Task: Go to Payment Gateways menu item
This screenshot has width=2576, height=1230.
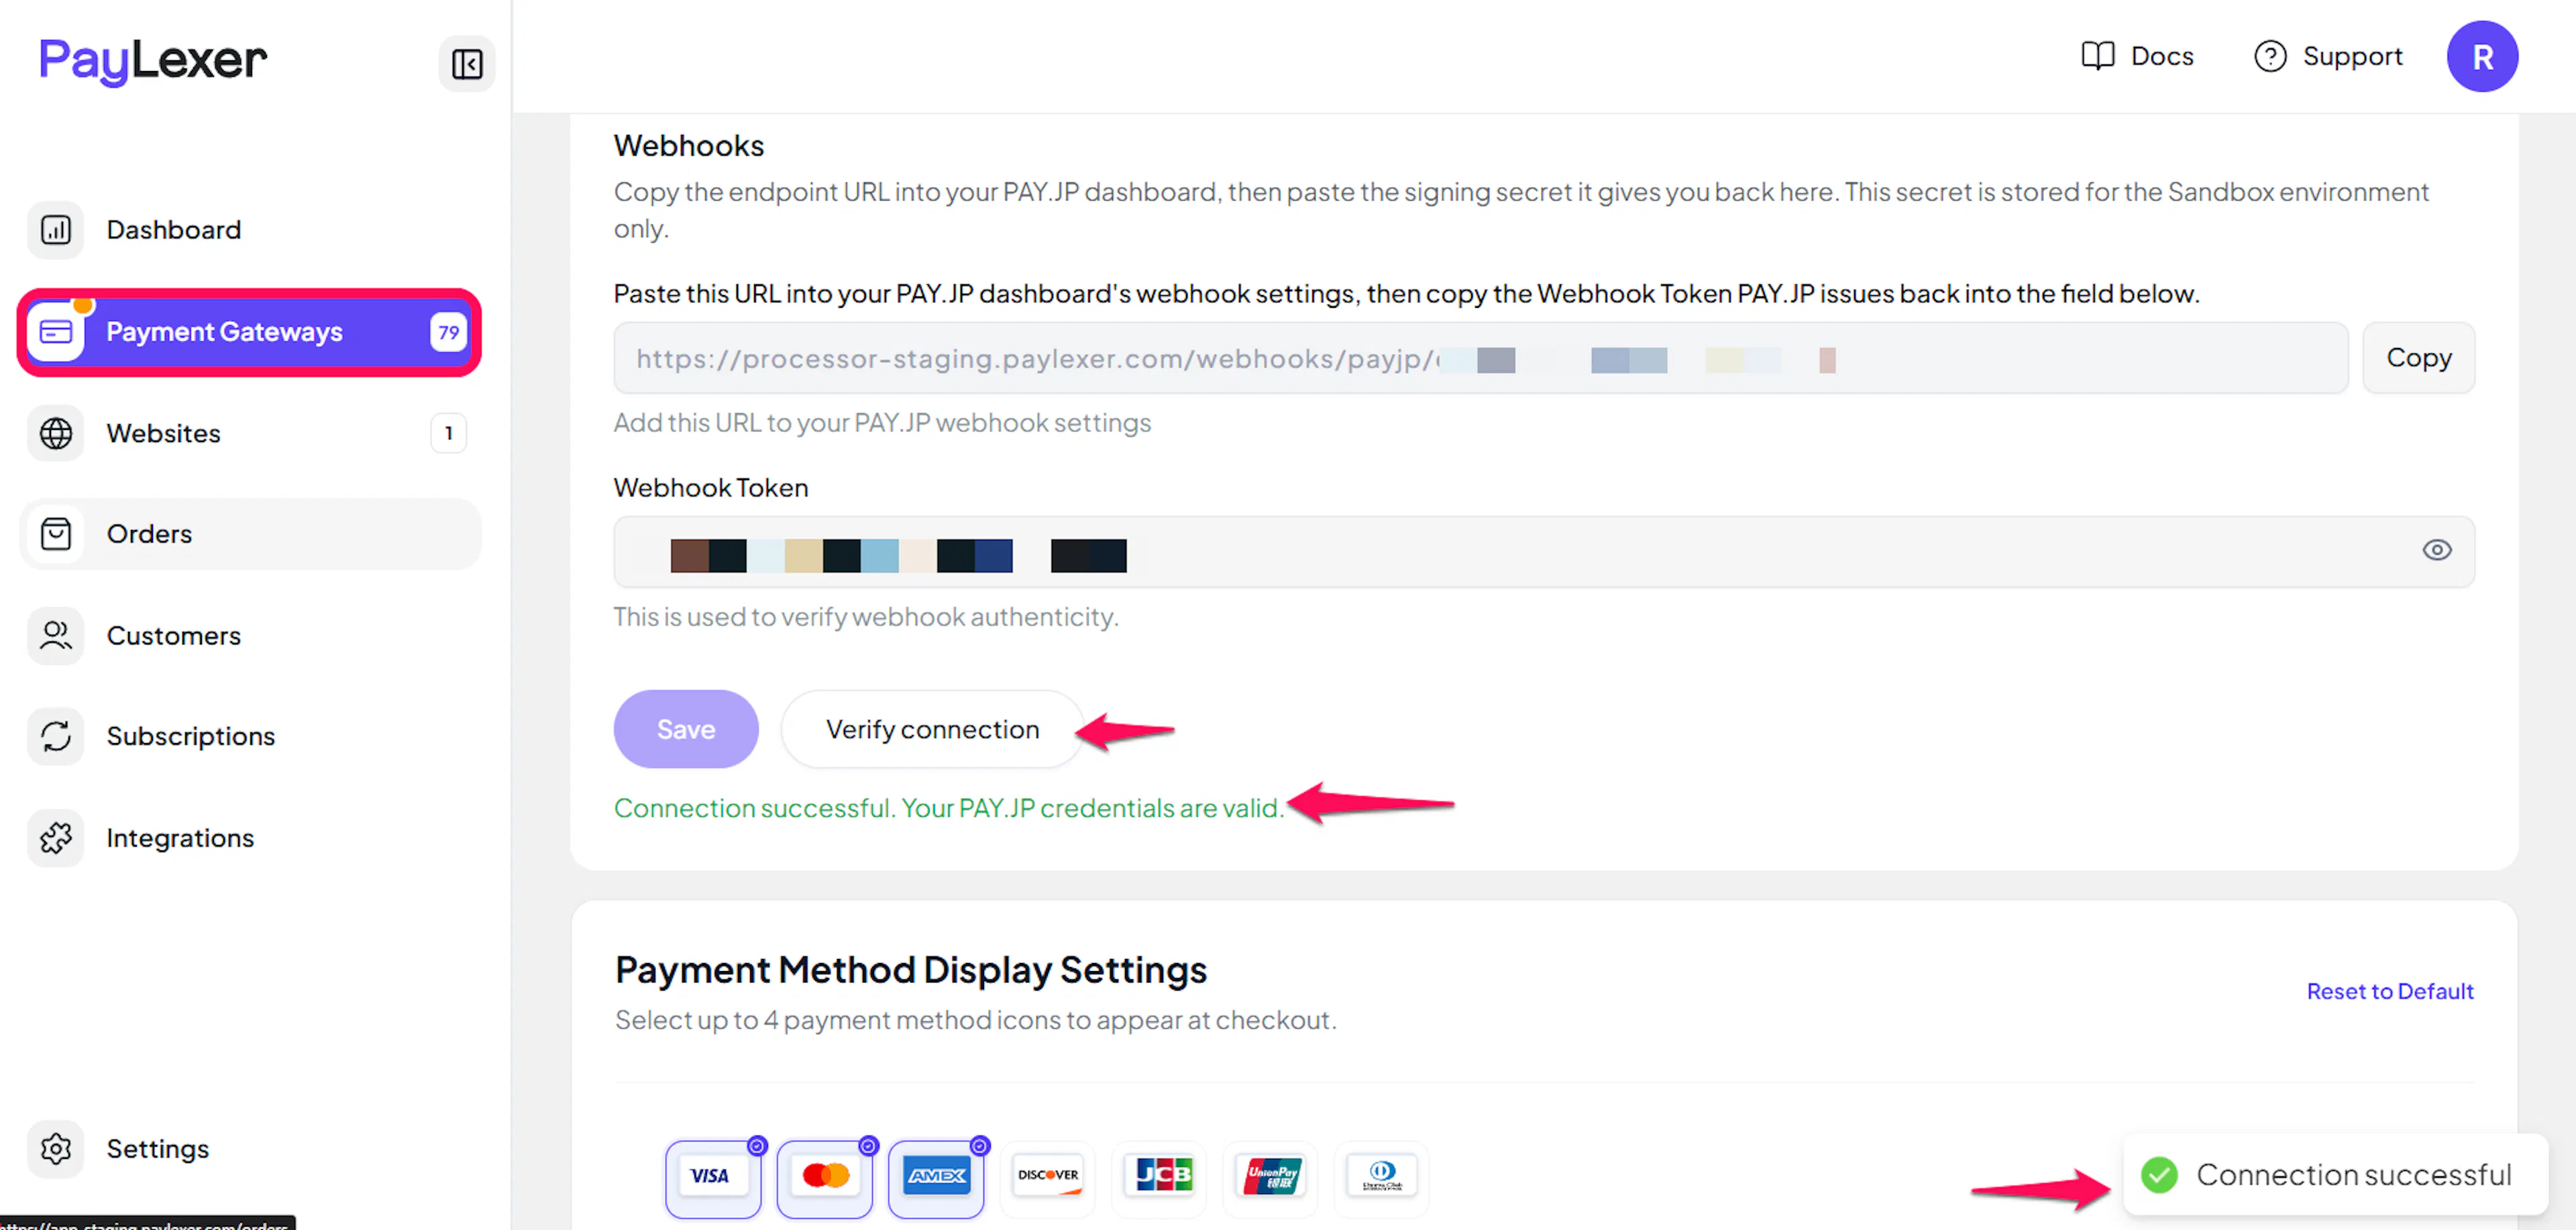Action: tap(249, 332)
